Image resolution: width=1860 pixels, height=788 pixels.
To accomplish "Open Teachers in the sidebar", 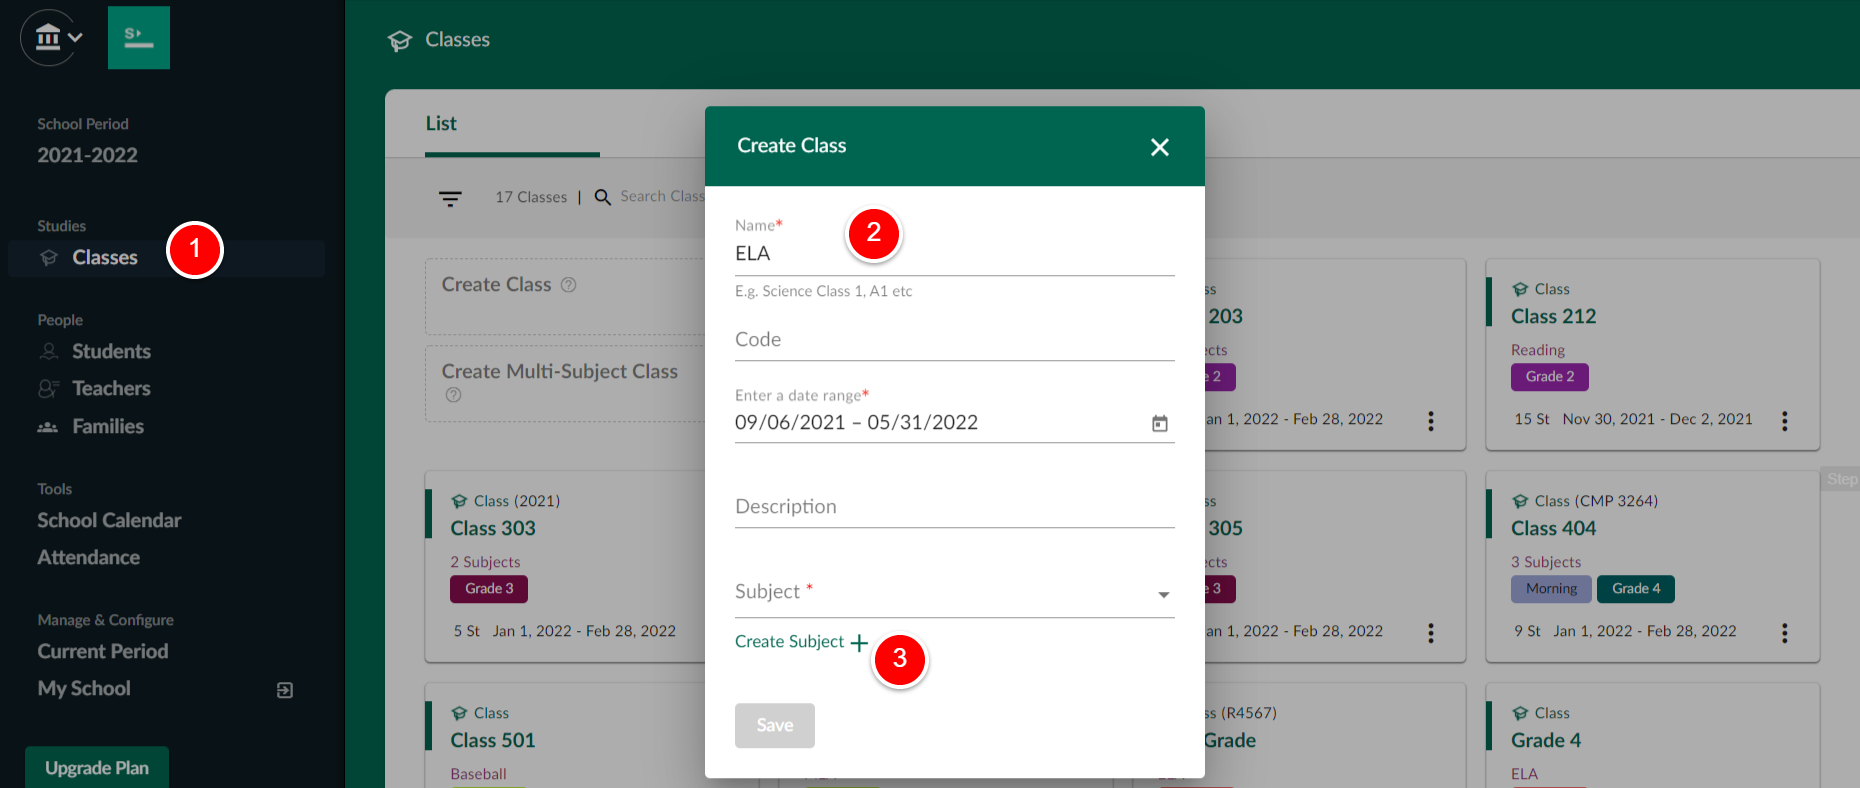I will click(x=111, y=389).
